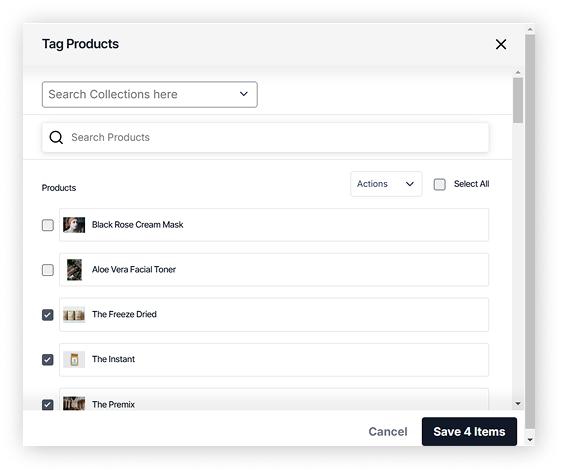Image resolution: width=562 pixels, height=473 pixels.
Task: Click the inner scrollbar up arrow
Action: pyautogui.click(x=518, y=73)
